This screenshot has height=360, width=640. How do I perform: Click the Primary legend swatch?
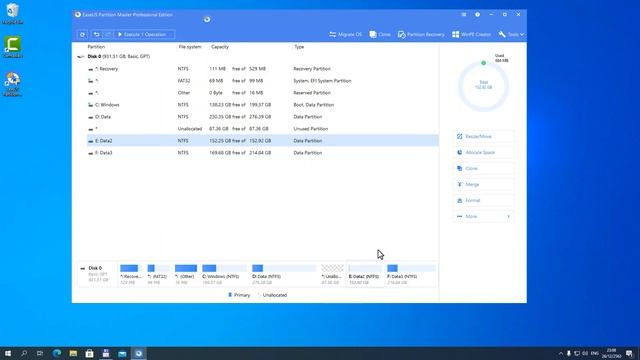click(x=230, y=295)
